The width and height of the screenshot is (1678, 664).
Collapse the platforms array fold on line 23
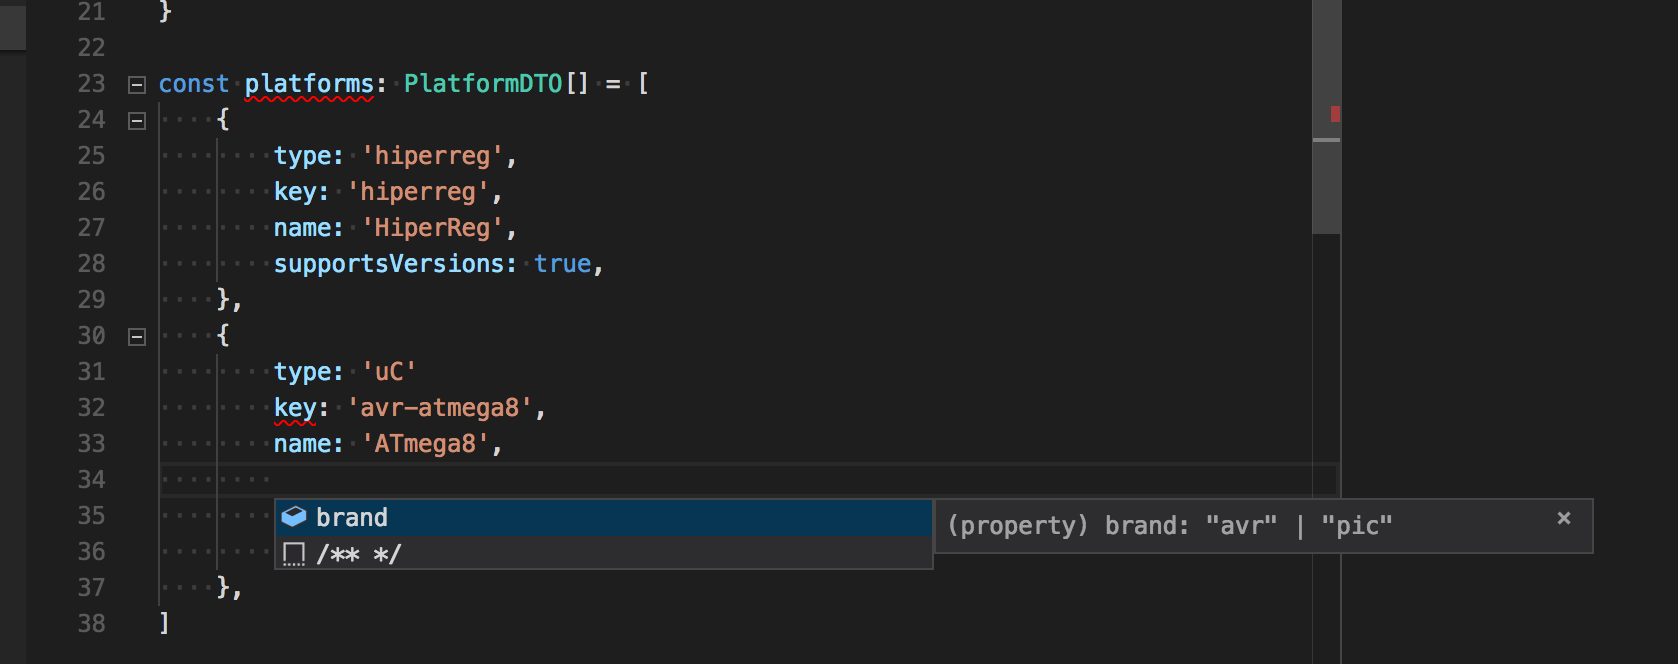click(x=137, y=85)
